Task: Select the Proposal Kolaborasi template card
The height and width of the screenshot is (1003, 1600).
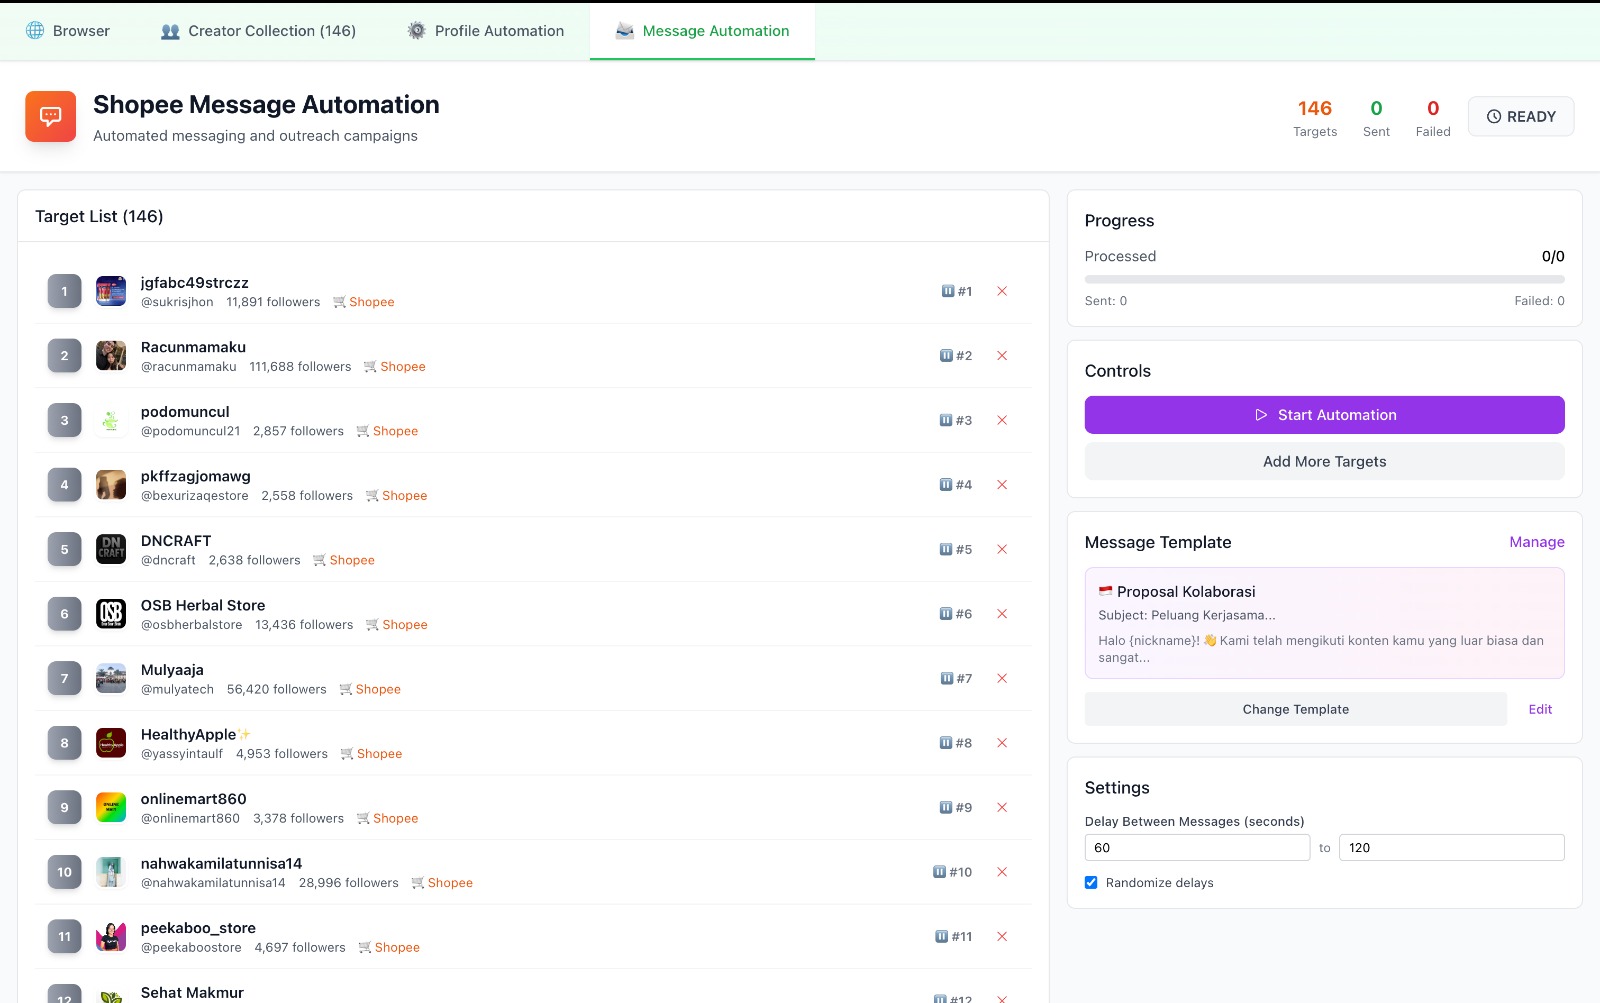Action: point(1324,623)
